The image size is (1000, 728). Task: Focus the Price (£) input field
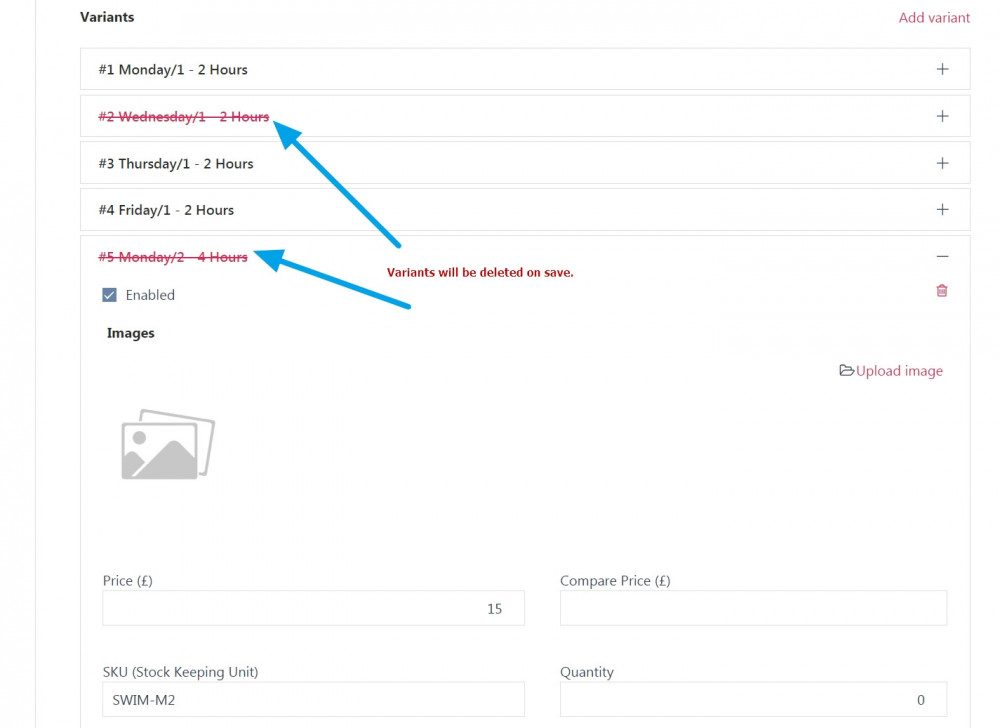(x=313, y=608)
